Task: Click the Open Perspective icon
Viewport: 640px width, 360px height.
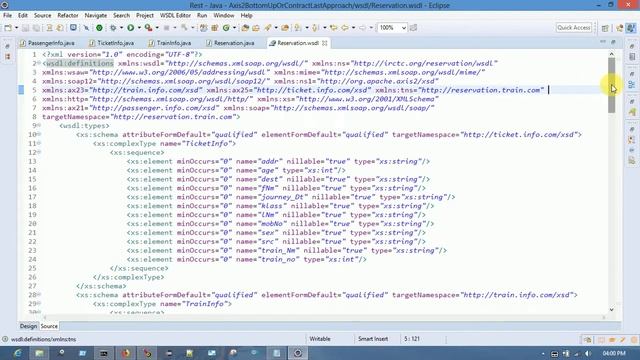Action: (605, 28)
